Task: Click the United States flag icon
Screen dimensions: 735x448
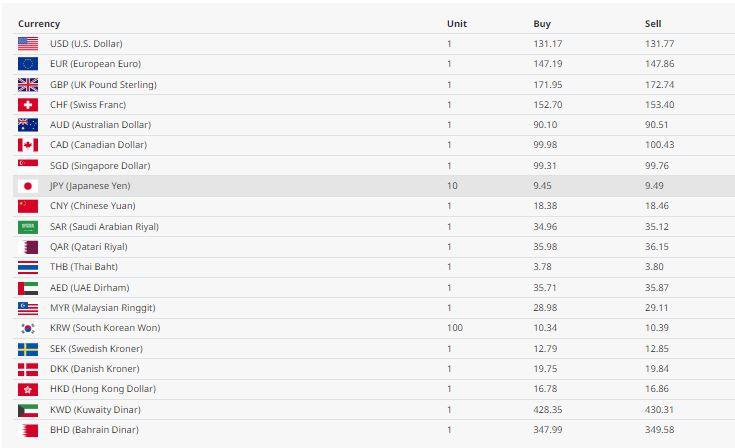Action: point(28,44)
